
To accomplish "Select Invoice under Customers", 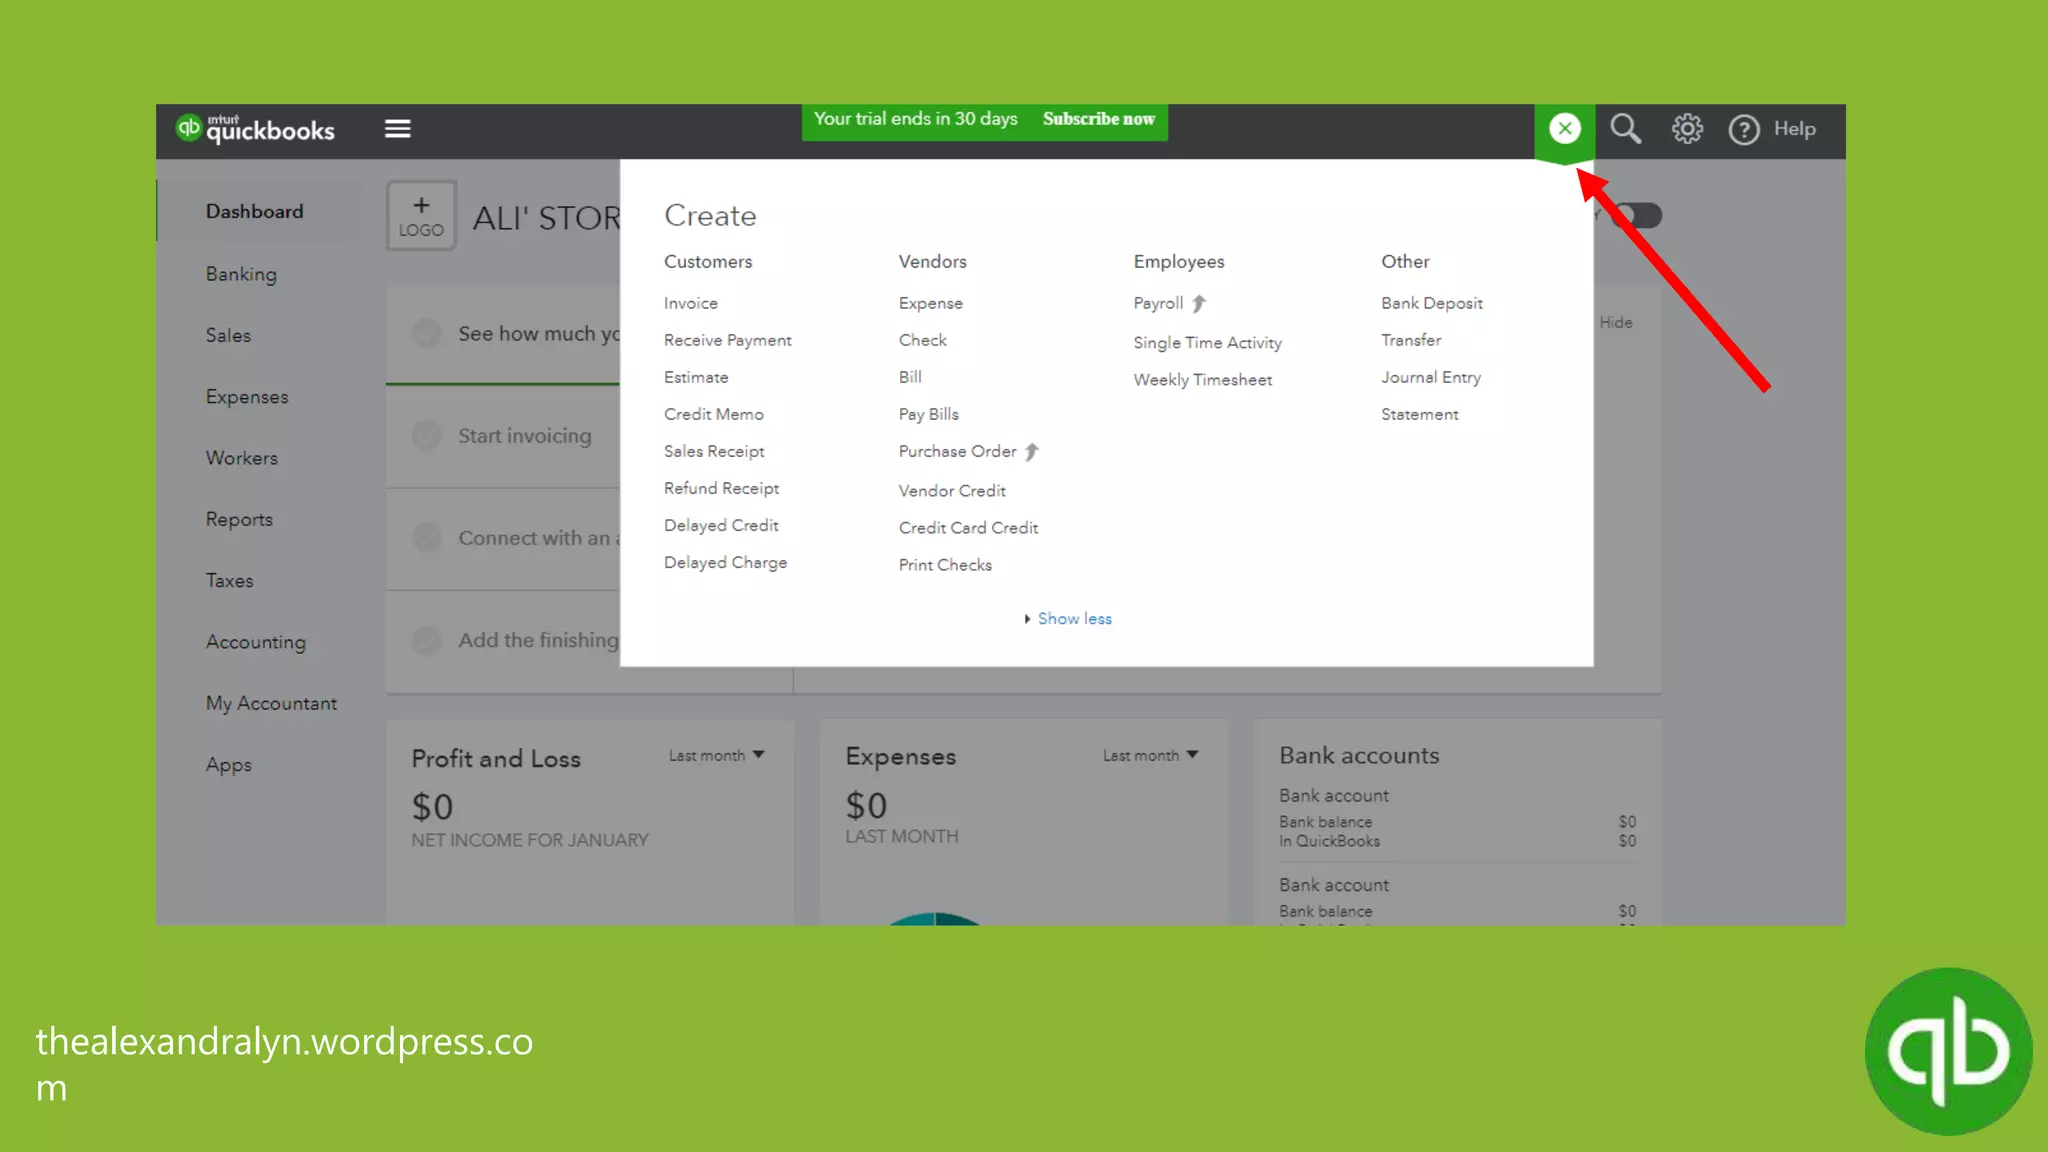I will (x=690, y=304).
